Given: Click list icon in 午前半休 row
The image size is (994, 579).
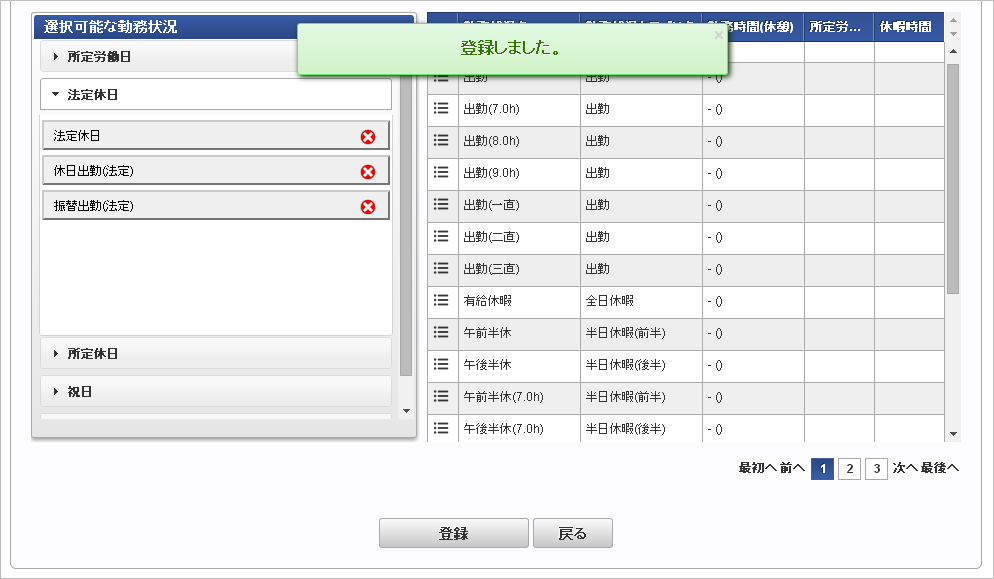Looking at the screenshot, I should 441,332.
